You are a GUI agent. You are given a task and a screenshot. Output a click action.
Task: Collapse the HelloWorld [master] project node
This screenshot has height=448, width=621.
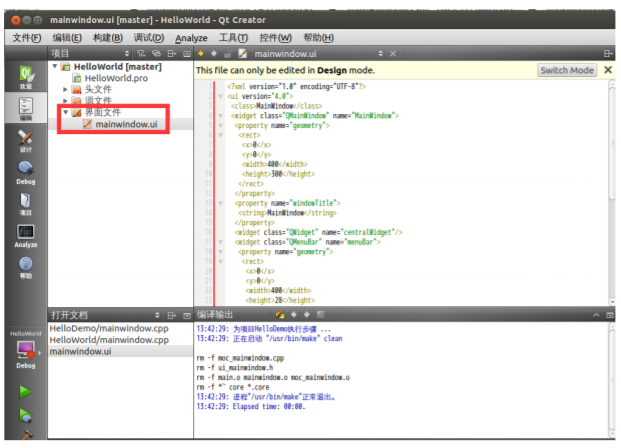click(x=54, y=66)
